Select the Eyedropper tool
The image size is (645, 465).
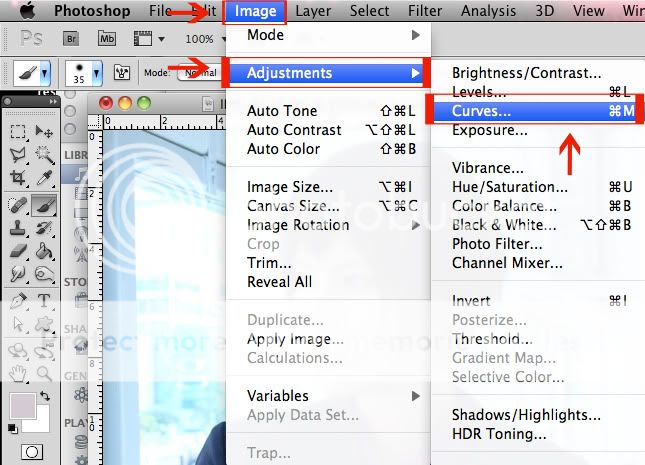[44, 178]
